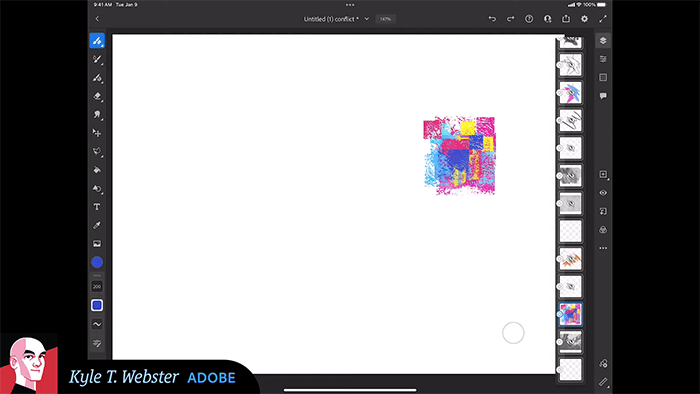
Task: Open the share export menu
Action: pyautogui.click(x=566, y=19)
